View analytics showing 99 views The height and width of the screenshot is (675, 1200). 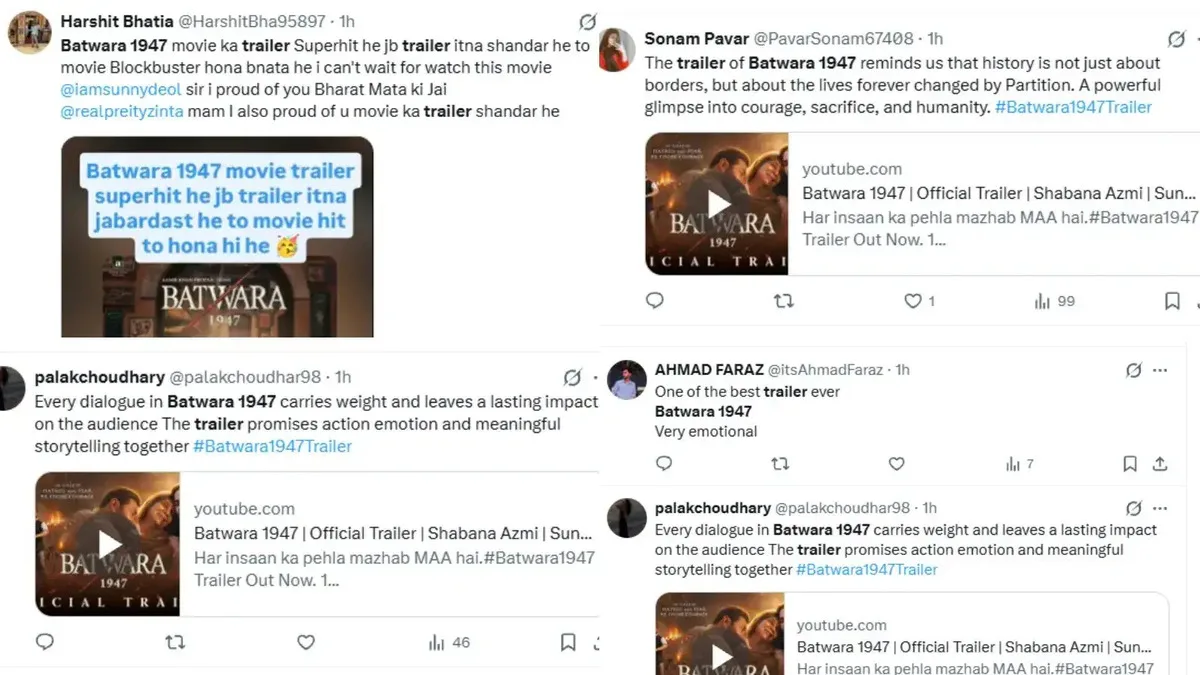(x=1054, y=300)
